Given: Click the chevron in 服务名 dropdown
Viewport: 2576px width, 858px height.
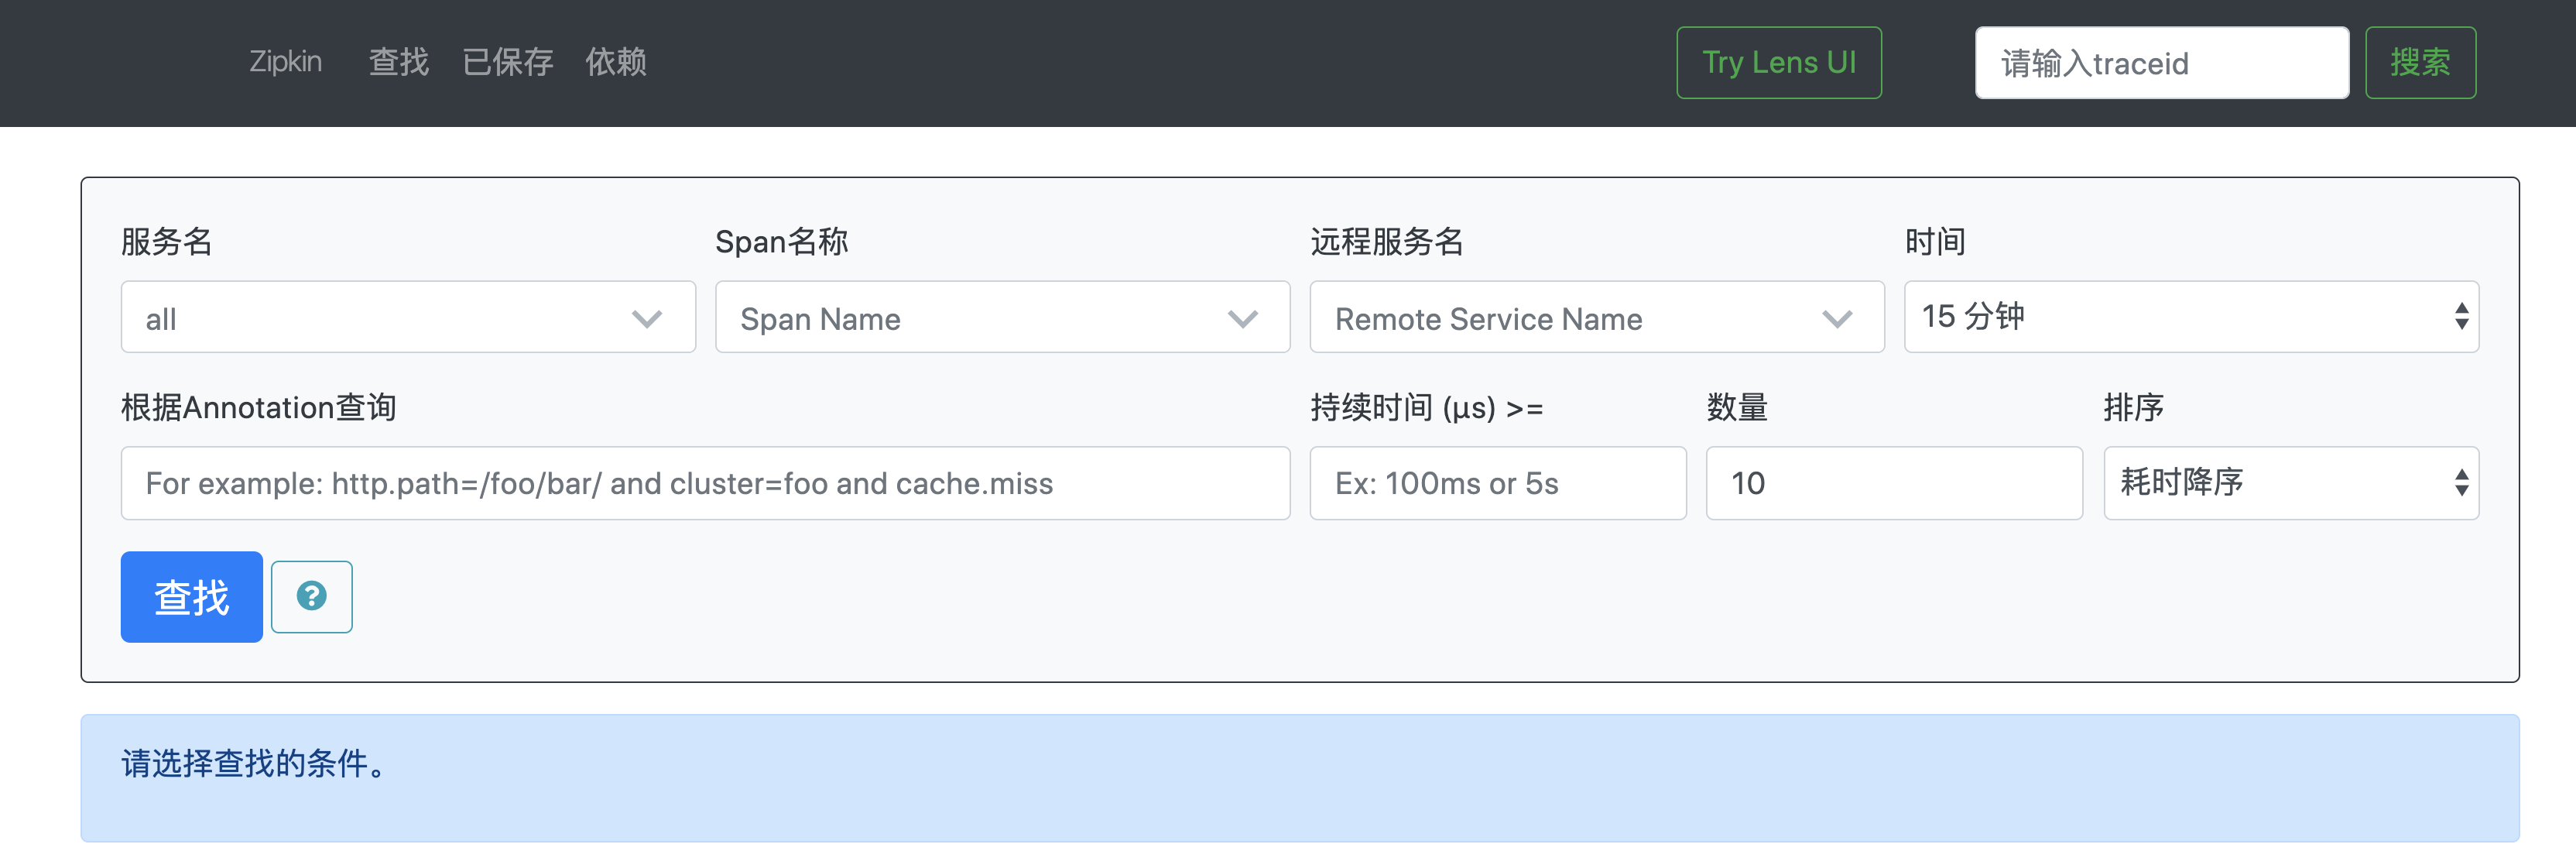Looking at the screenshot, I should coord(647,319).
